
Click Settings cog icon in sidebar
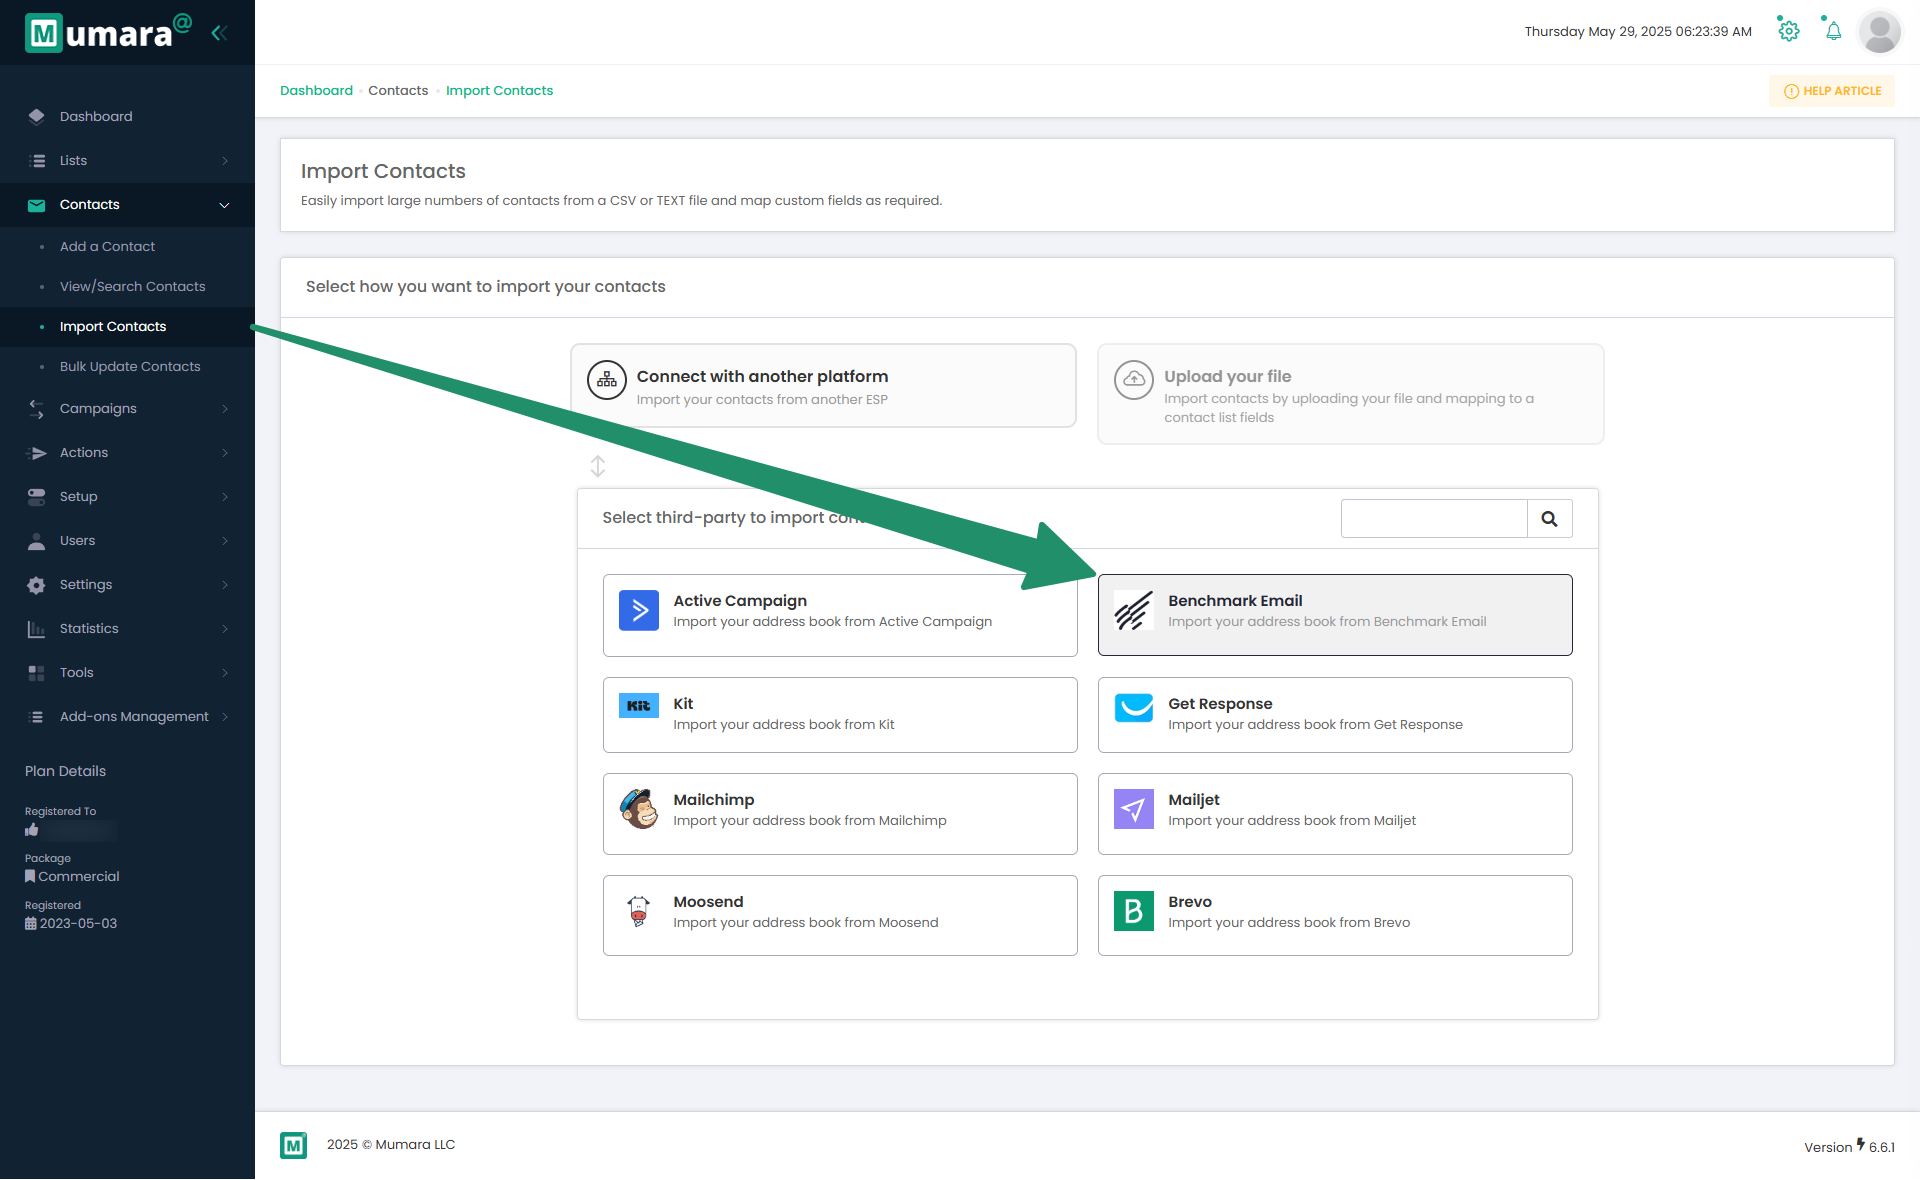click(x=37, y=585)
